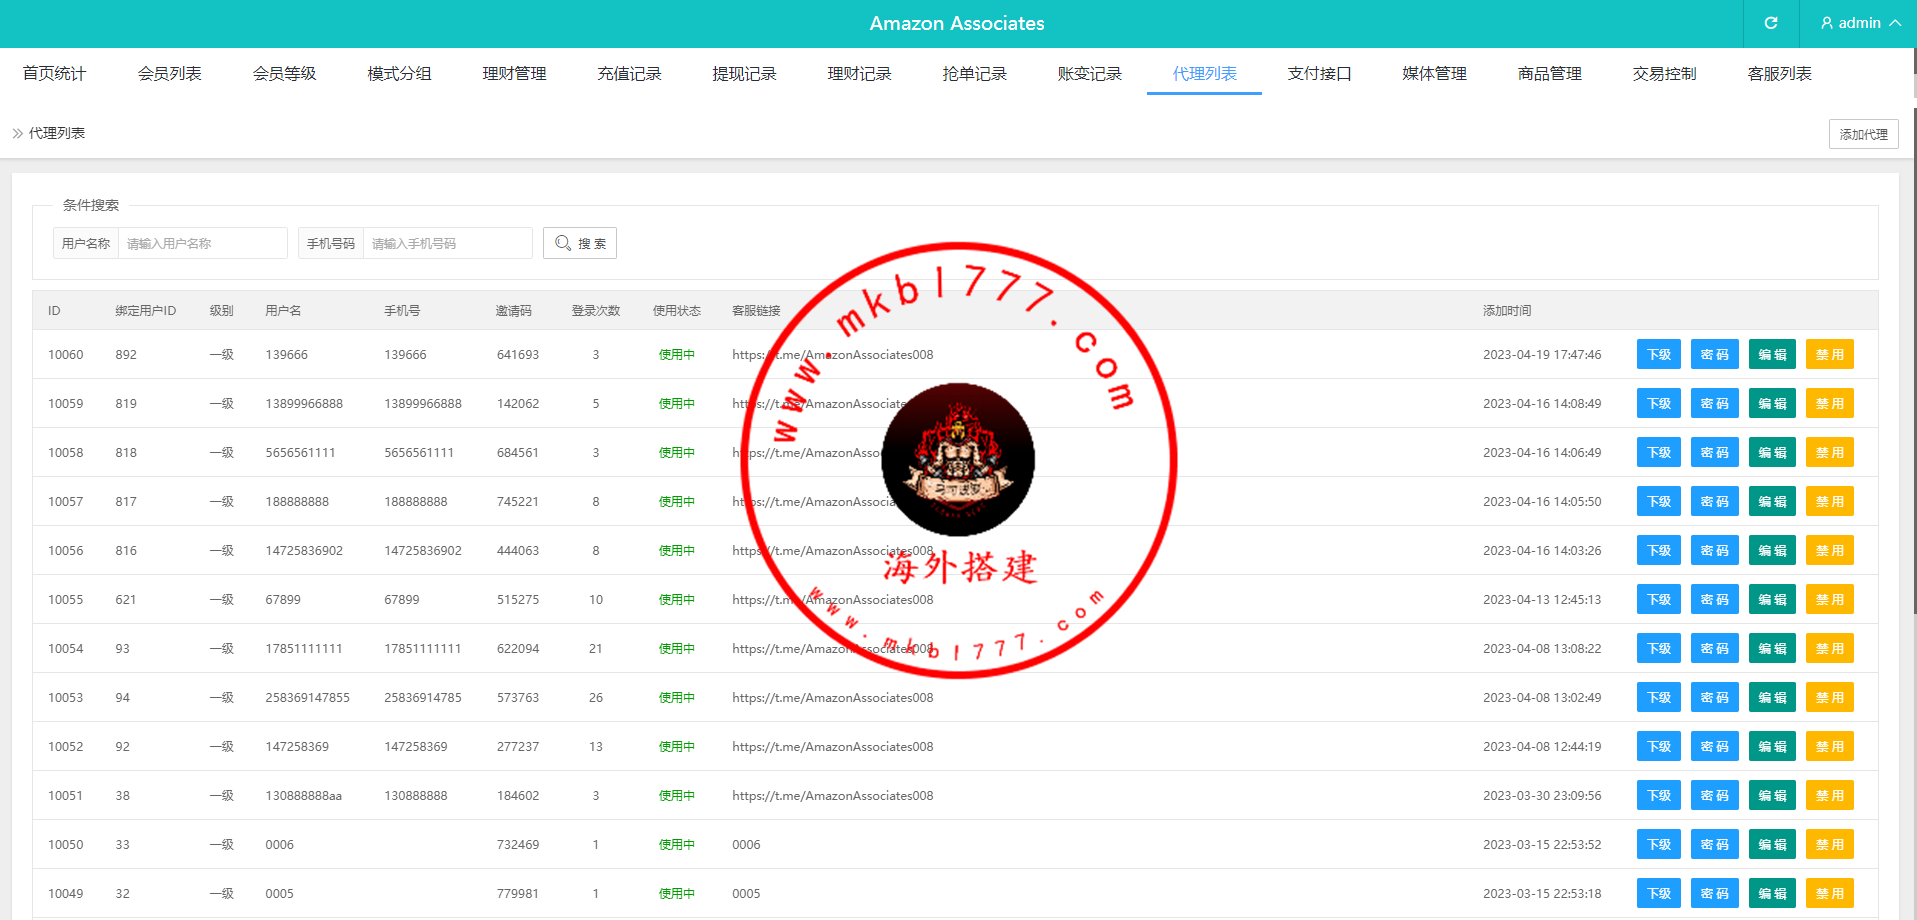Click customer link in row 10052
Viewport: 1917px width, 920px height.
[x=832, y=747]
